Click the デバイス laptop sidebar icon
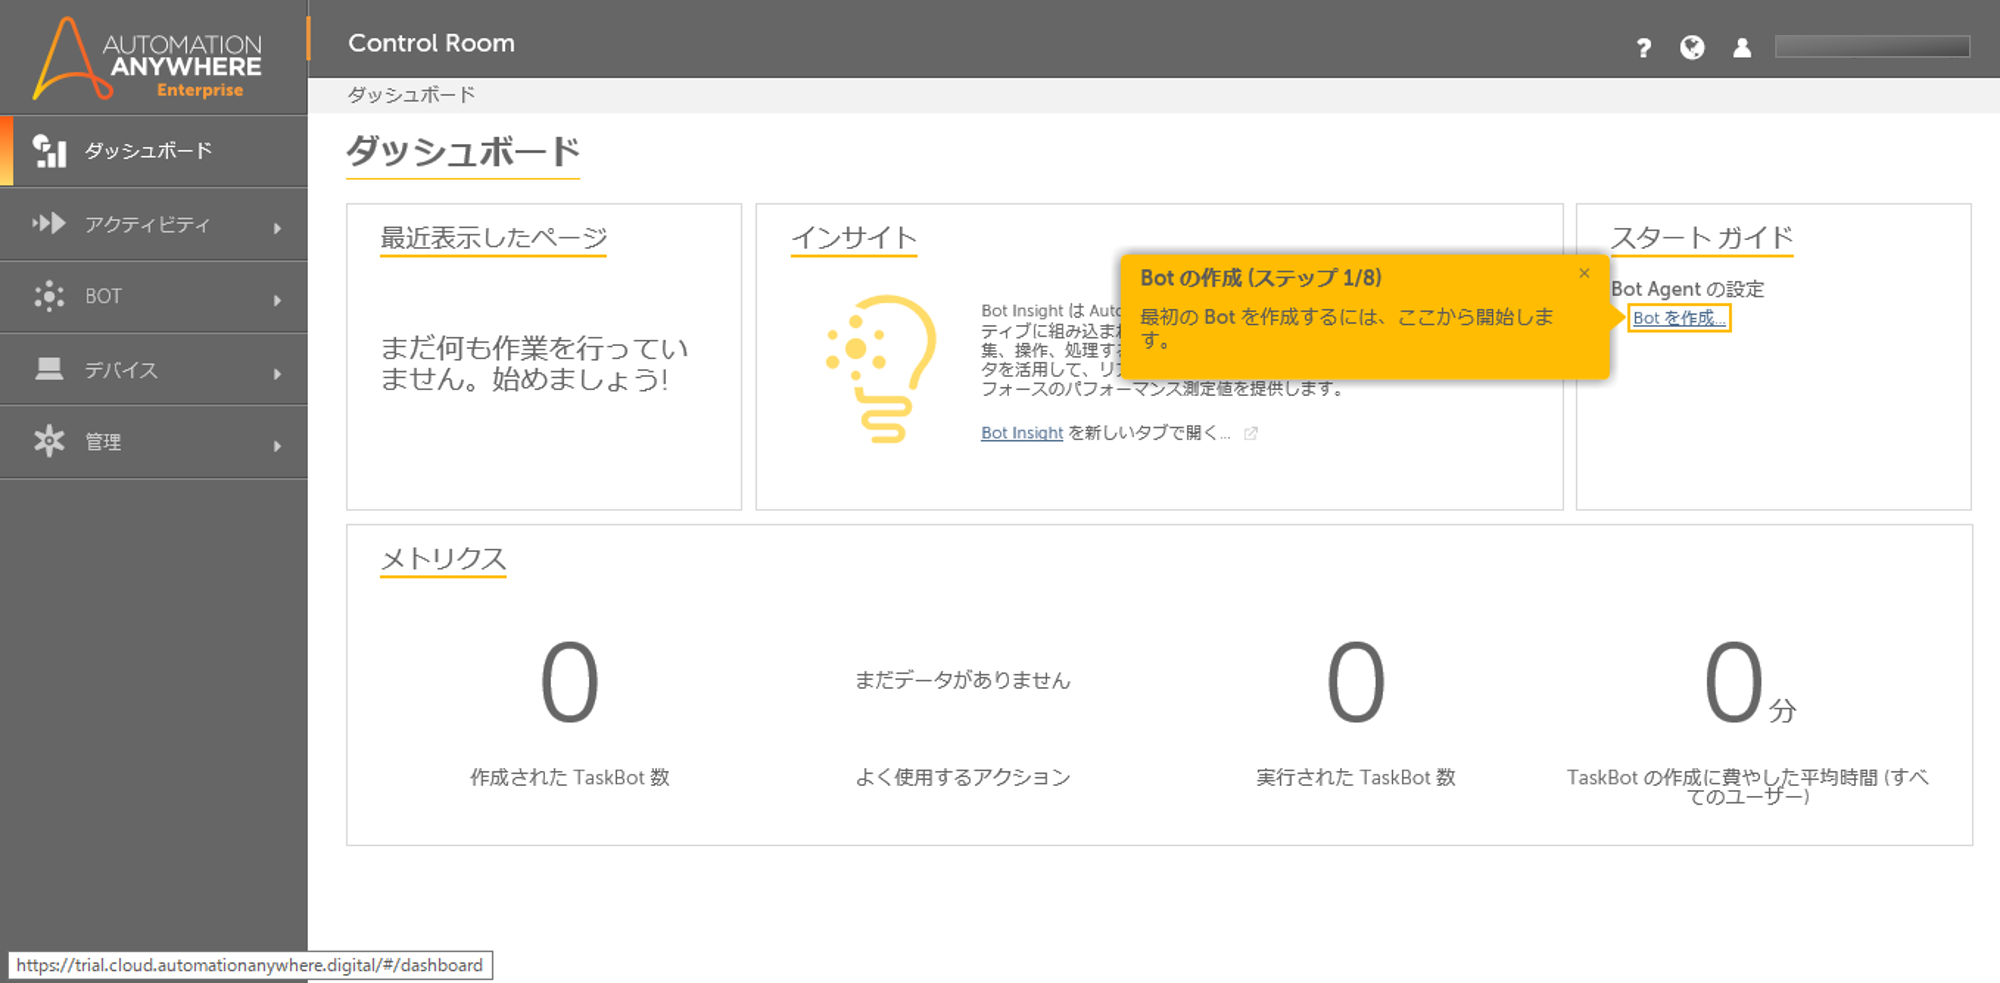This screenshot has width=2000, height=983. tap(49, 369)
